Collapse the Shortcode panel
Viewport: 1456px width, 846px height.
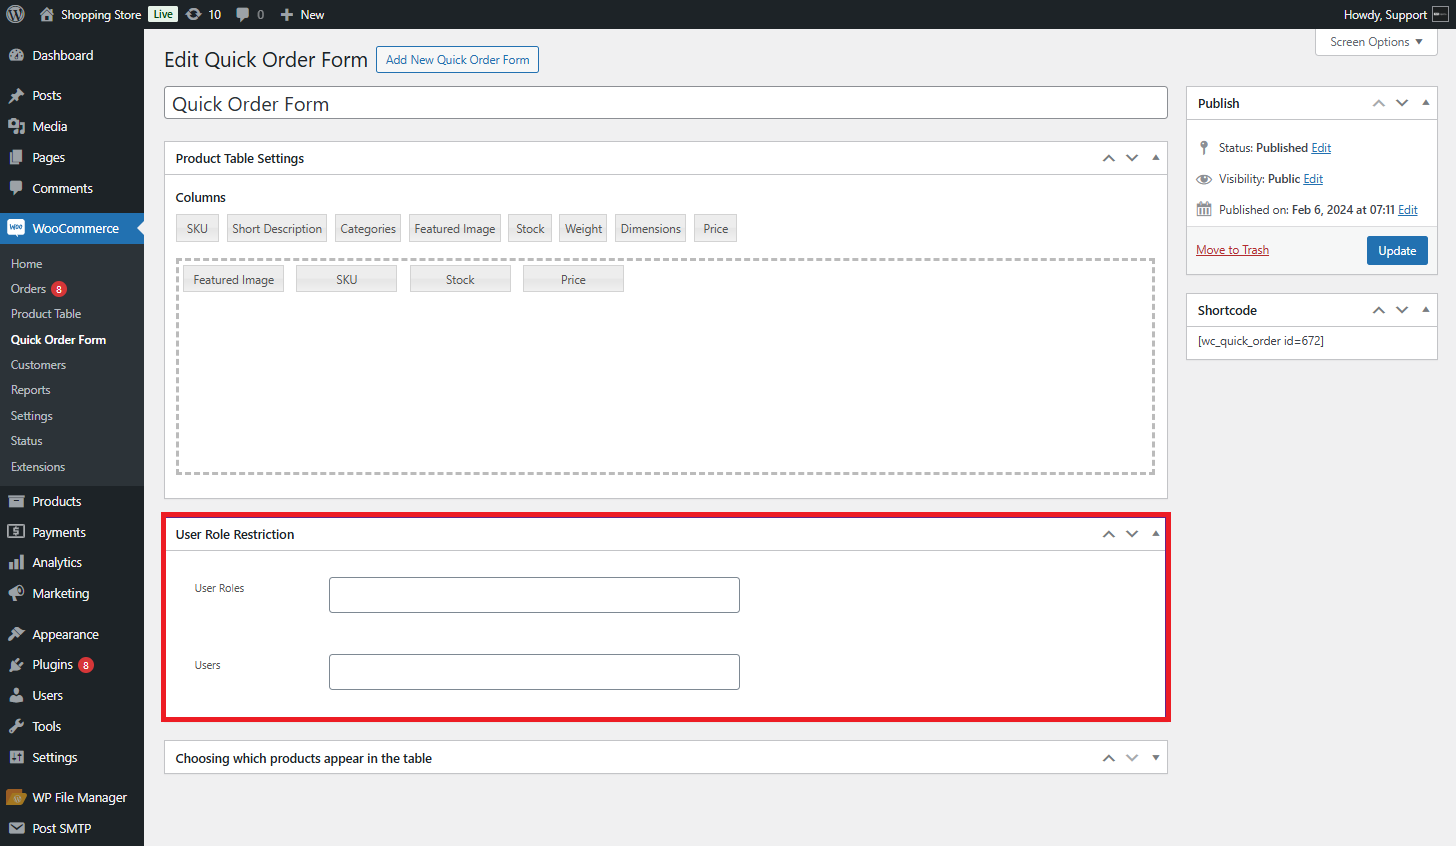point(1426,310)
